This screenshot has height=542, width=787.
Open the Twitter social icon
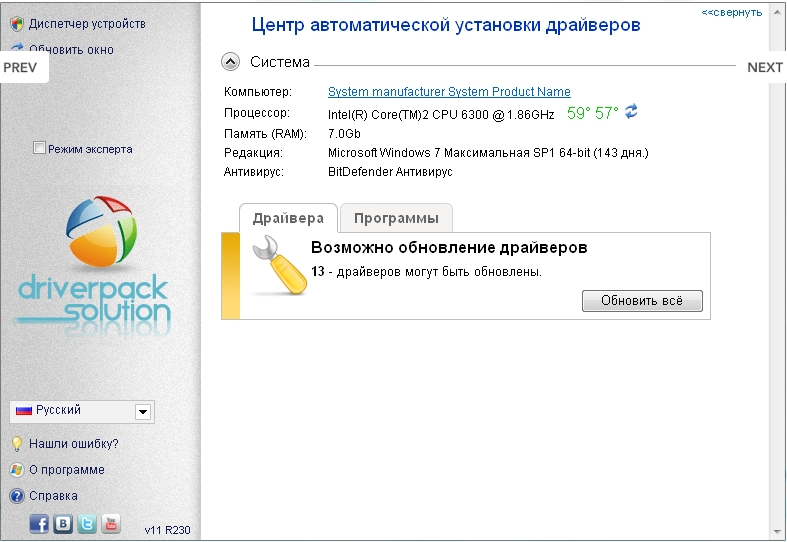point(87,524)
